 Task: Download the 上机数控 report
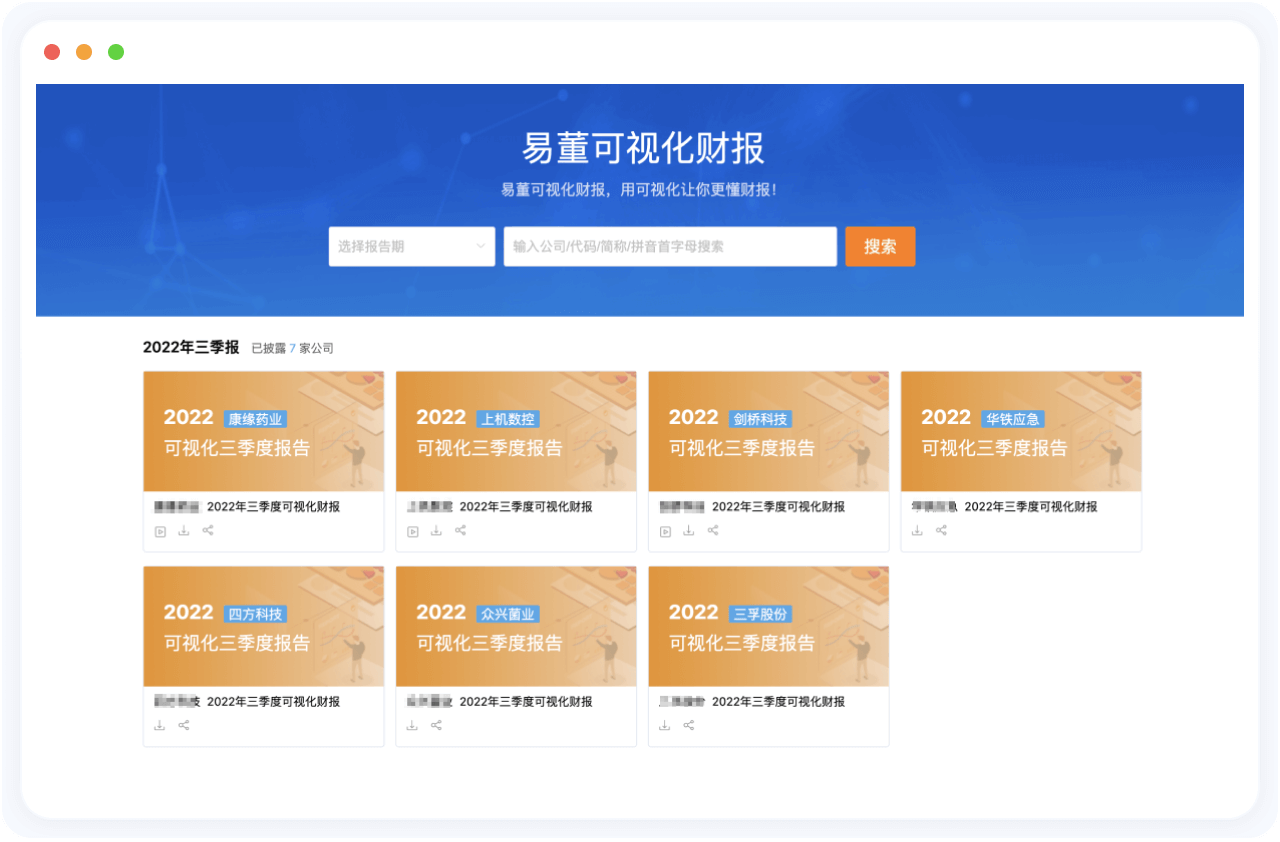pos(436,531)
